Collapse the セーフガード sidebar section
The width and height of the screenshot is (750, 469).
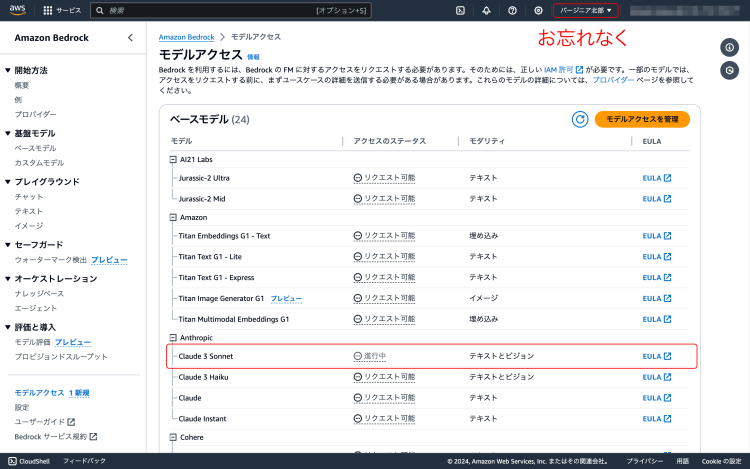pyautogui.click(x=8, y=245)
